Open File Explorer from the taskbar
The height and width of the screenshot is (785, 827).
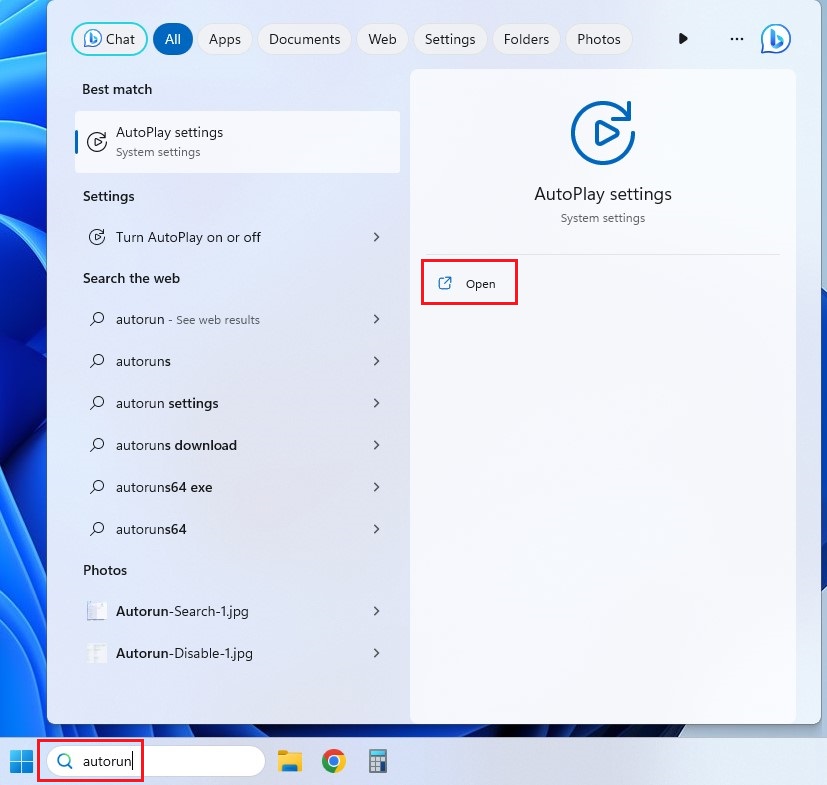click(290, 761)
